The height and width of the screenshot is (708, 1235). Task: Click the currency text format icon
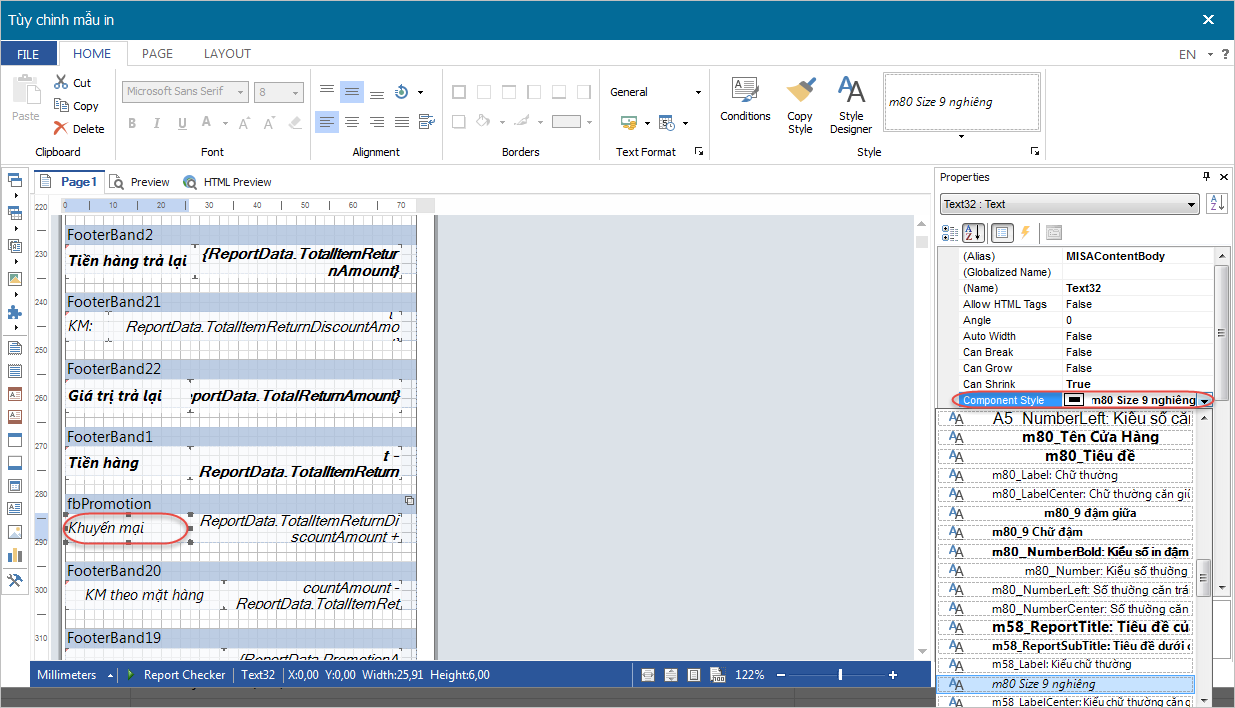(x=629, y=123)
